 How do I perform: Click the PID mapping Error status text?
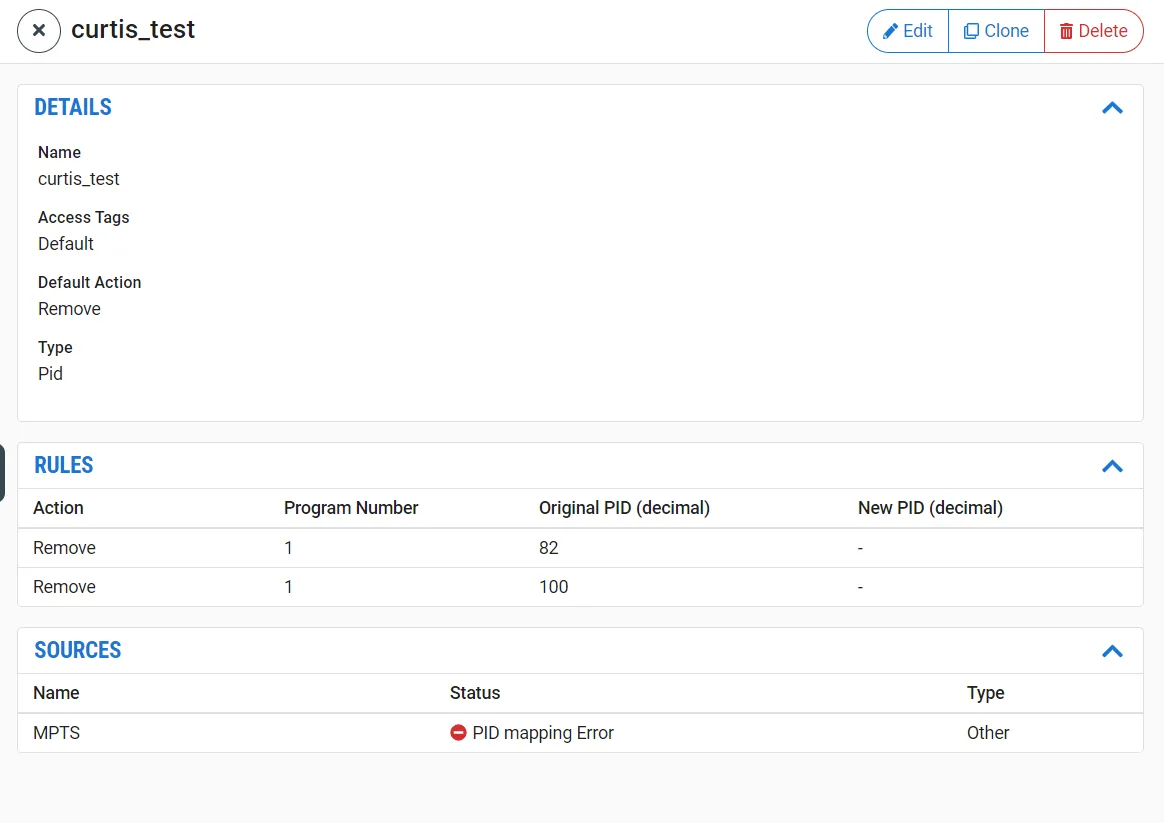click(543, 732)
